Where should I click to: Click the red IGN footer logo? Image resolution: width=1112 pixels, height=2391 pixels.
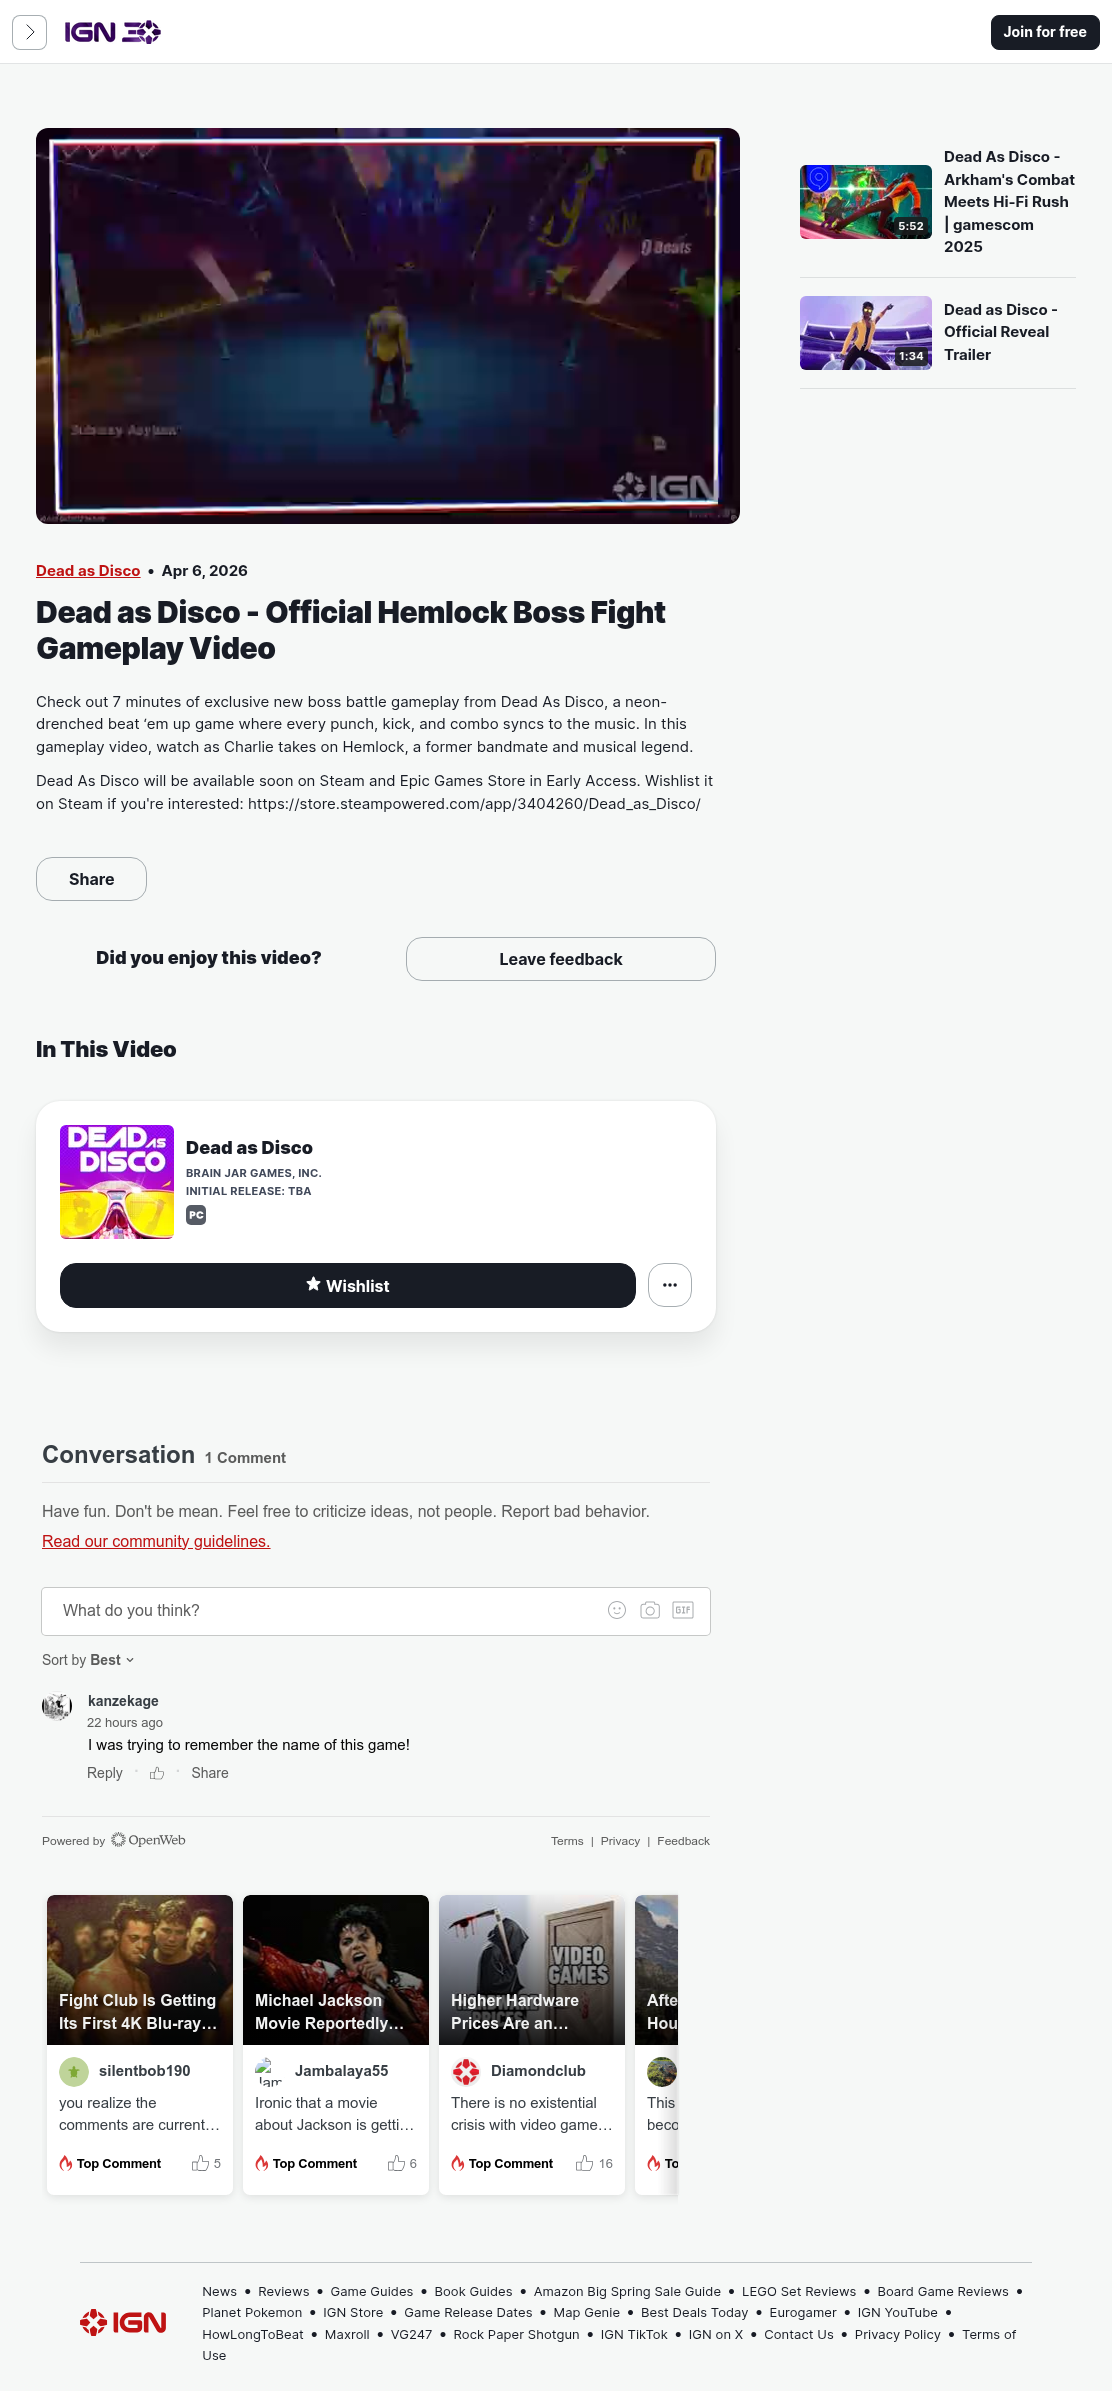[123, 2322]
